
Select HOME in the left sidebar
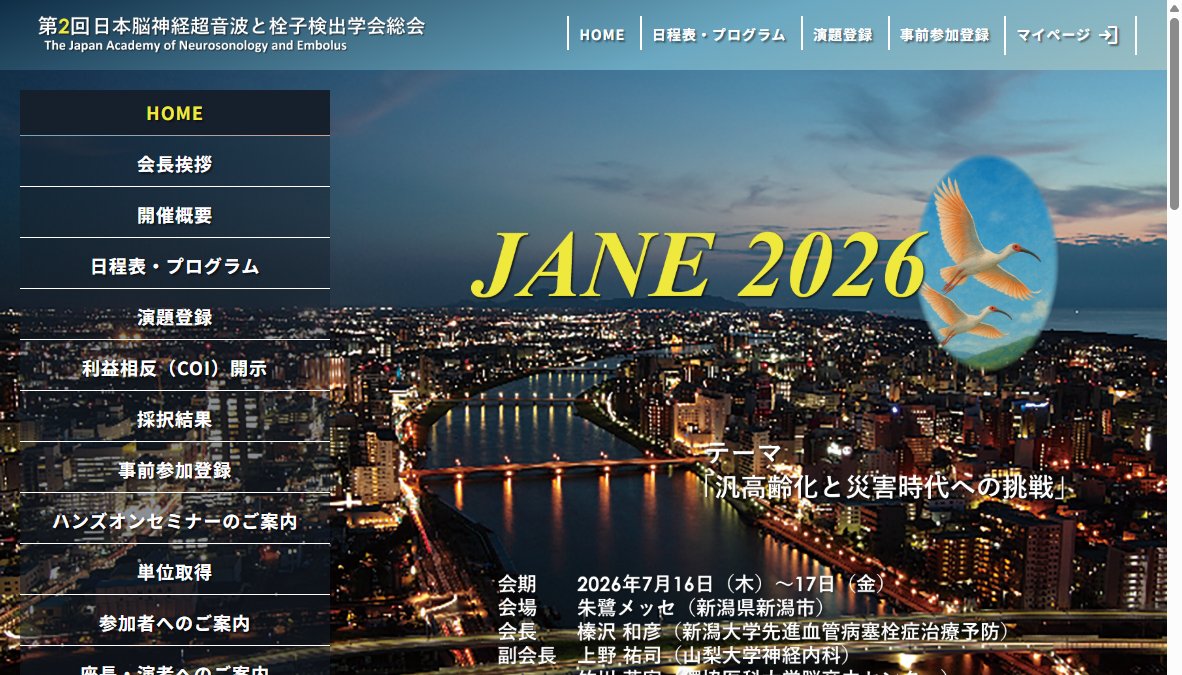pos(175,113)
